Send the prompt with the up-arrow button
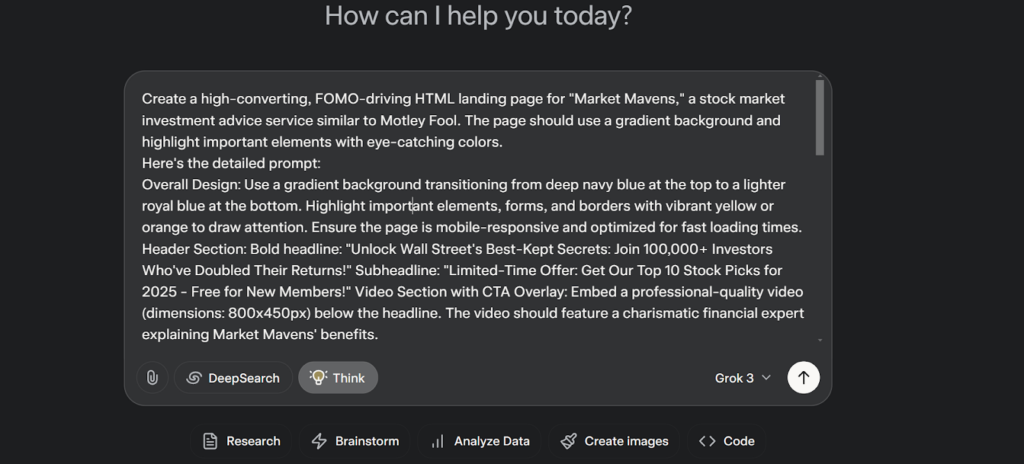 (x=803, y=378)
